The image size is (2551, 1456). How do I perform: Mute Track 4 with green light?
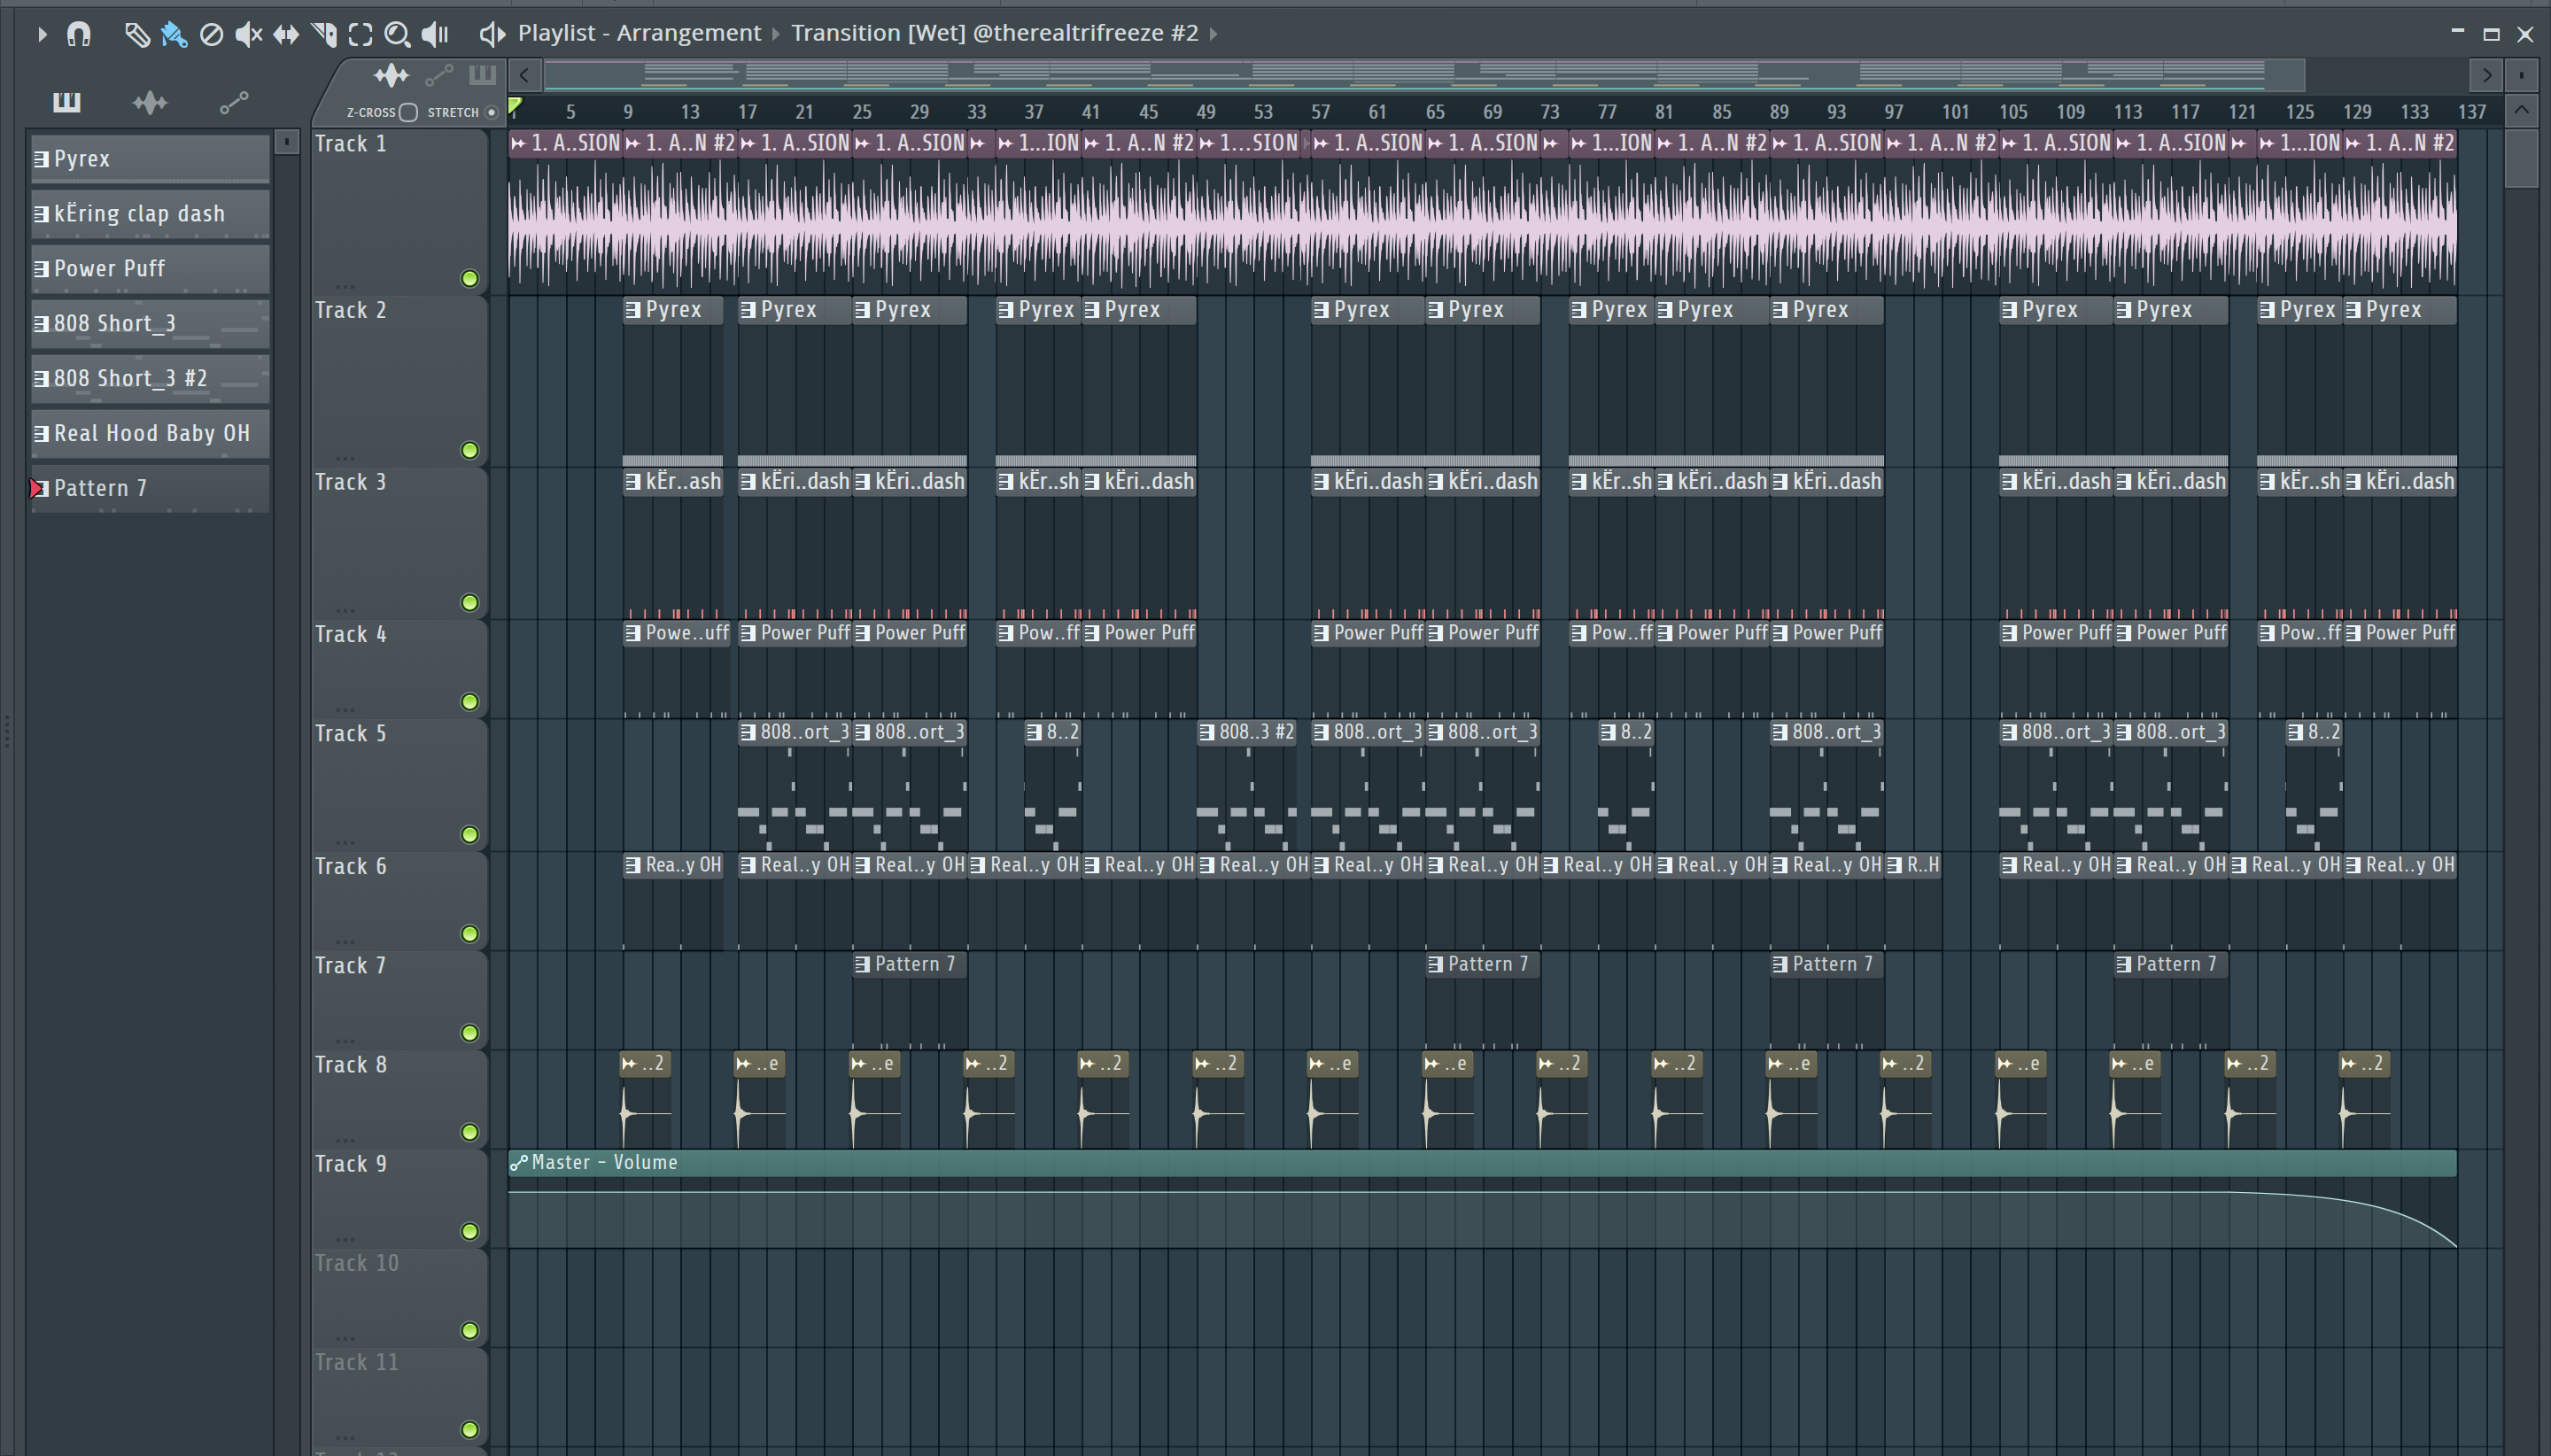pos(469,701)
